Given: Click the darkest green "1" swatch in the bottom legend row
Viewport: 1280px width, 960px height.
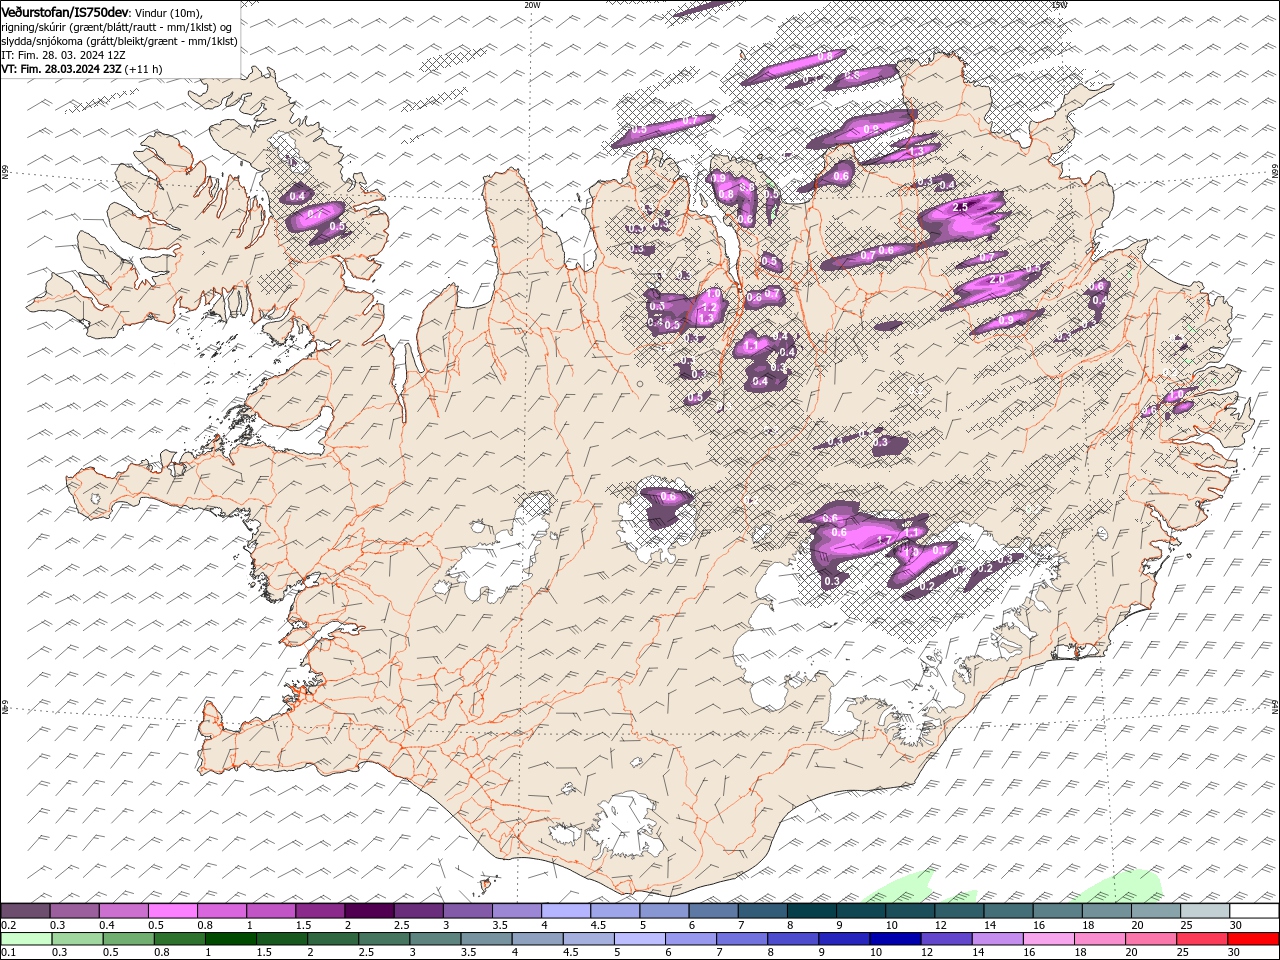Looking at the screenshot, I should (x=230, y=939).
